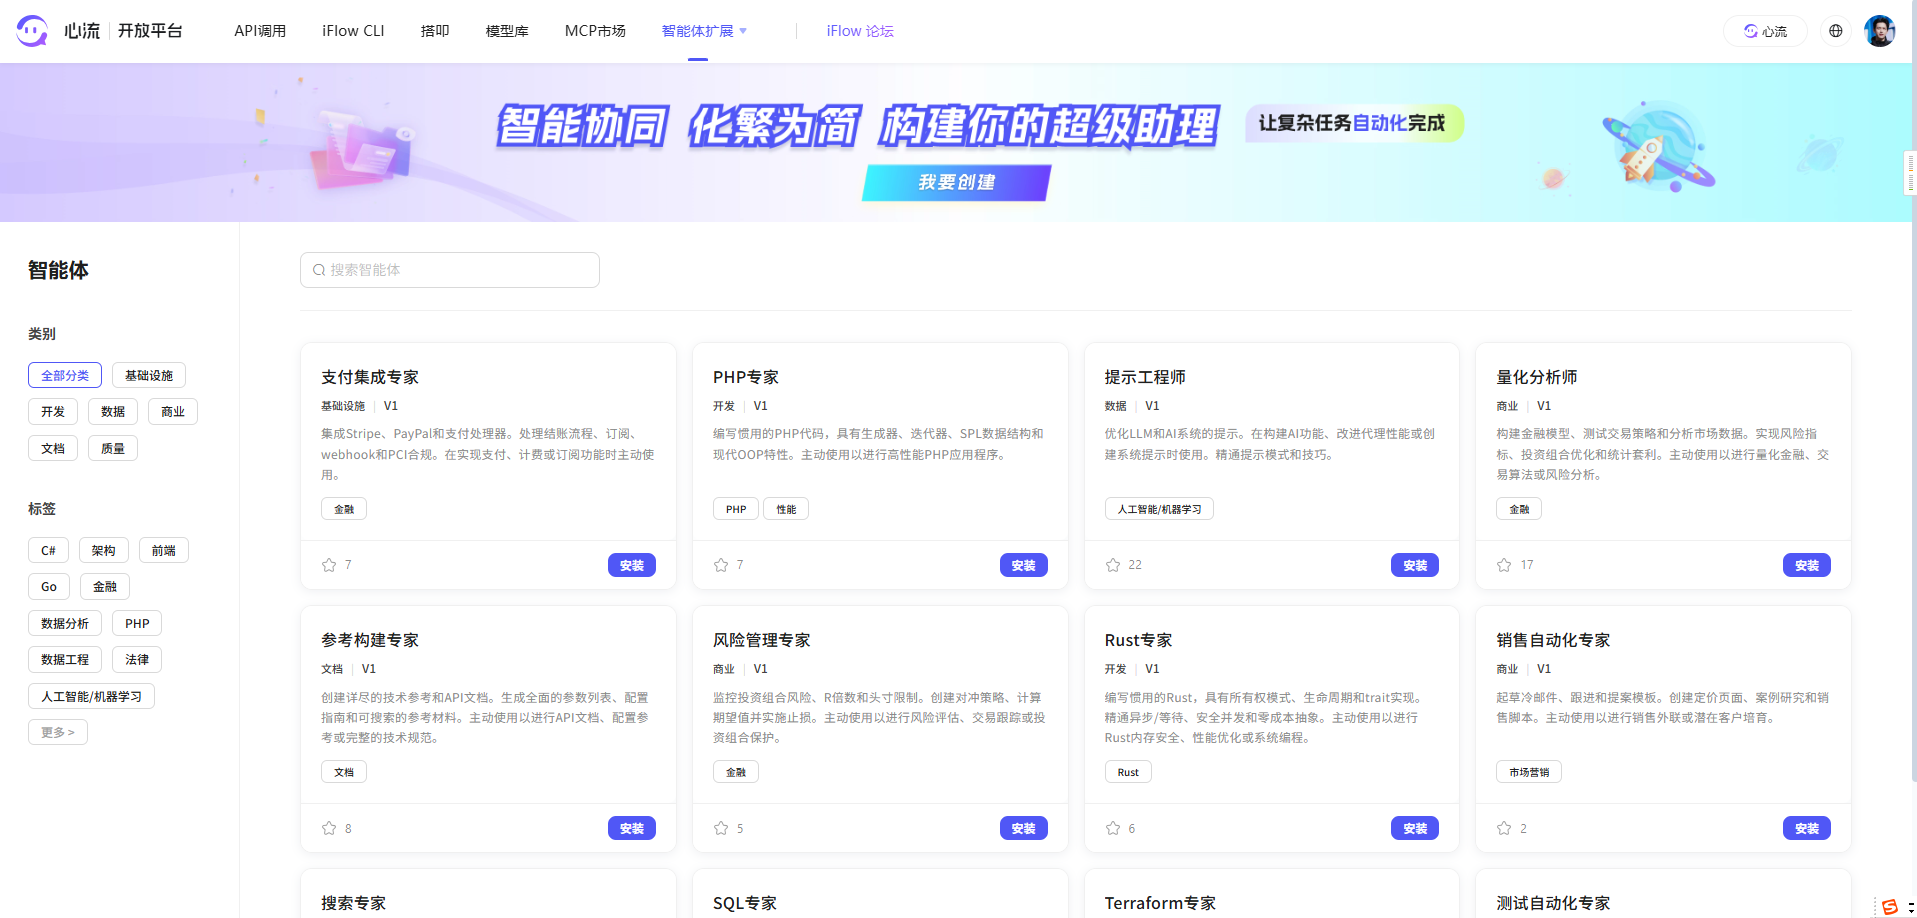Click the iFlow logo icon

coord(32,31)
